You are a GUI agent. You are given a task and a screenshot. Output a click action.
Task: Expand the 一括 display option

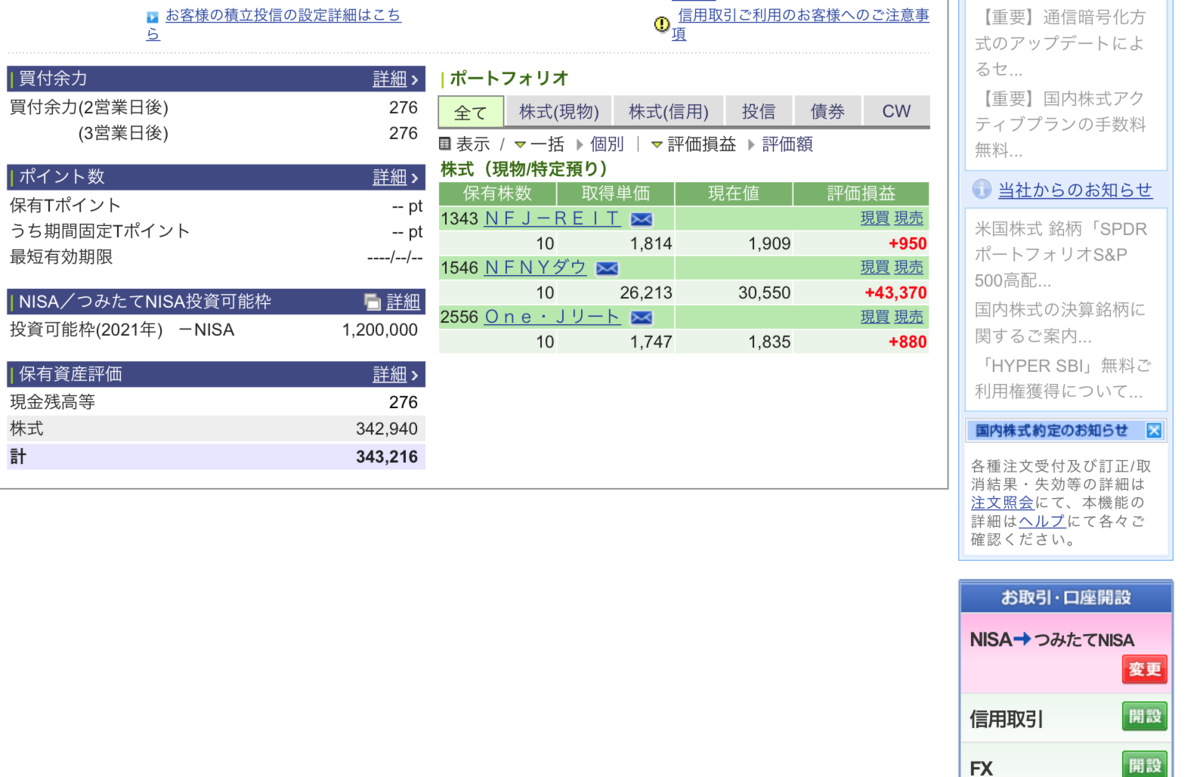click(x=539, y=144)
